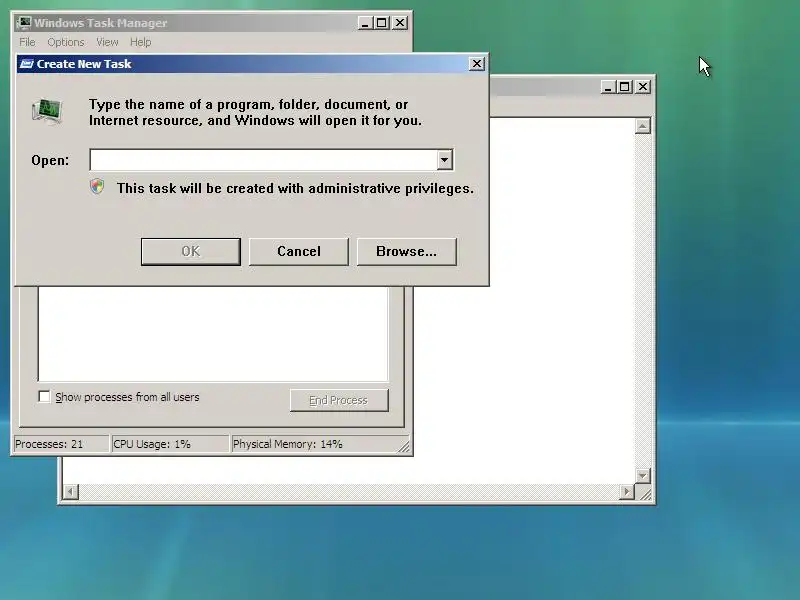This screenshot has height=600, width=800.
Task: Click the OK button
Action: (x=191, y=252)
